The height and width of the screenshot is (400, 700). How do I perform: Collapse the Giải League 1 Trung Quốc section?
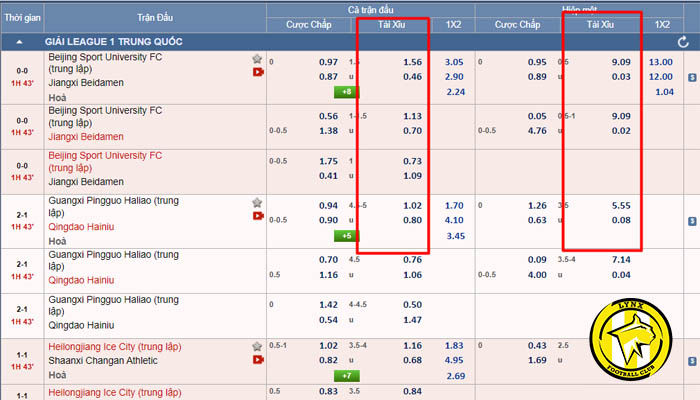click(x=19, y=42)
